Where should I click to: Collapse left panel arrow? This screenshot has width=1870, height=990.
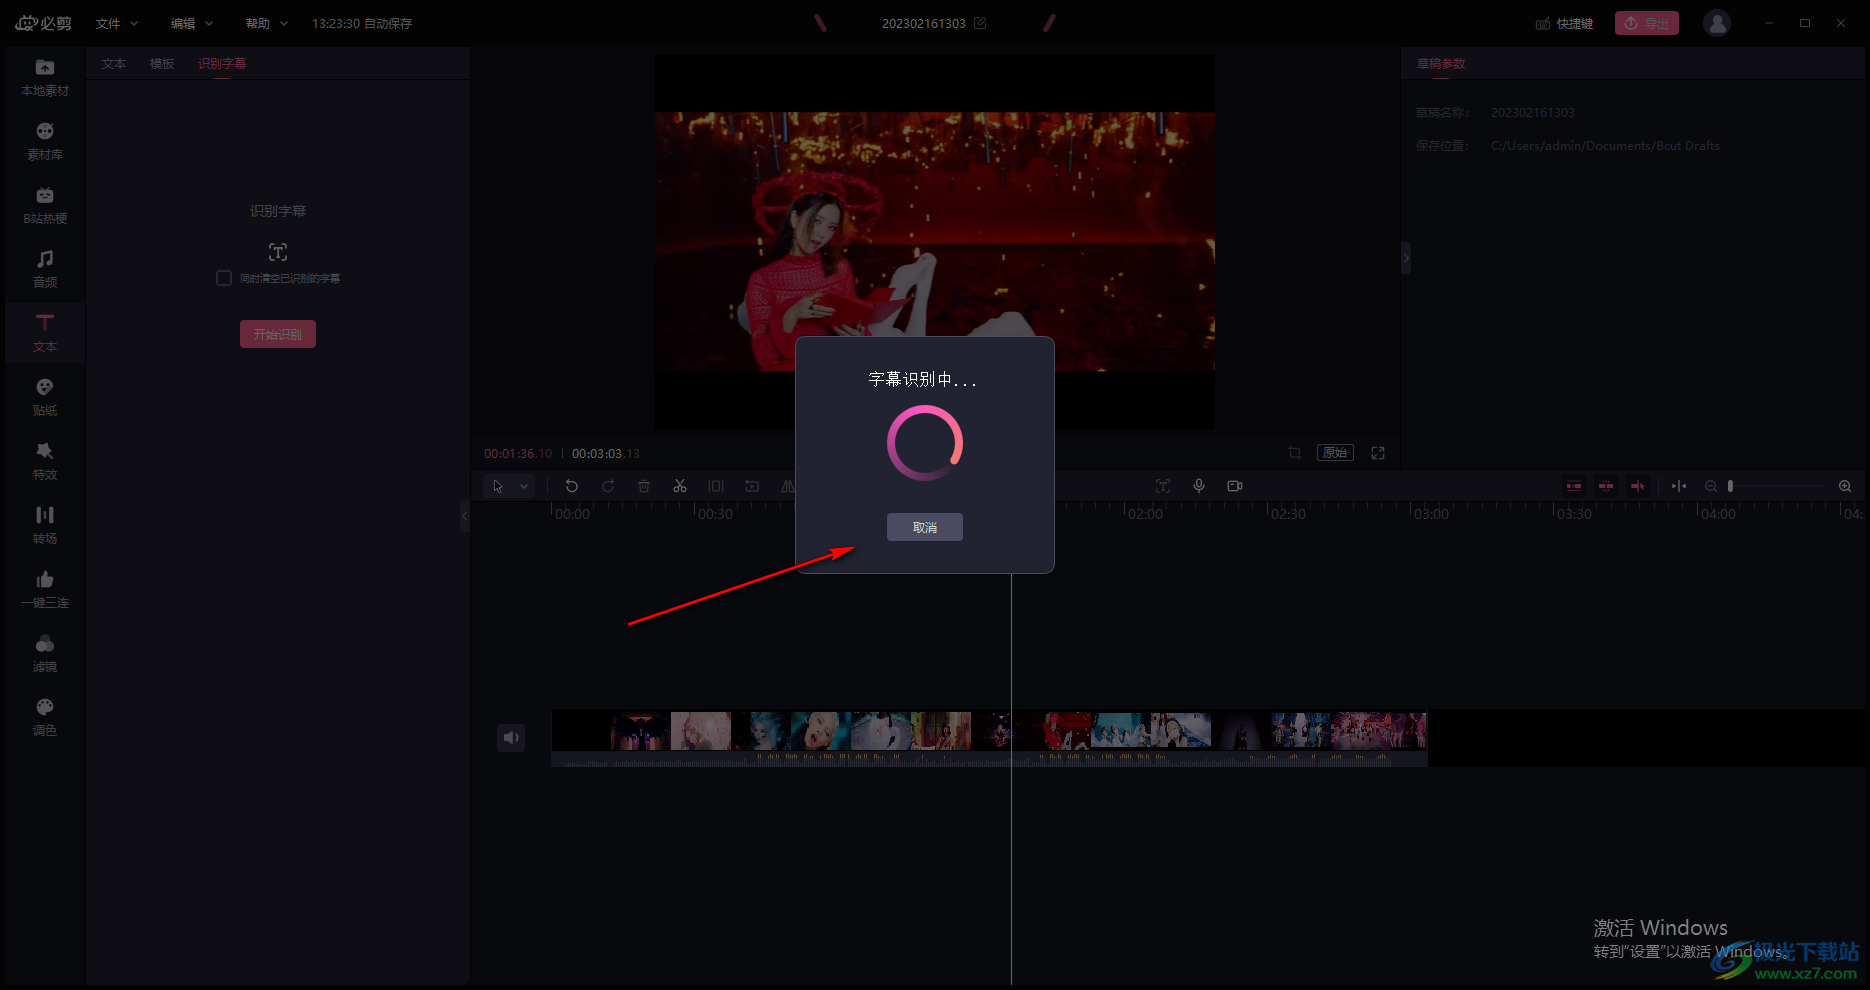tap(464, 516)
